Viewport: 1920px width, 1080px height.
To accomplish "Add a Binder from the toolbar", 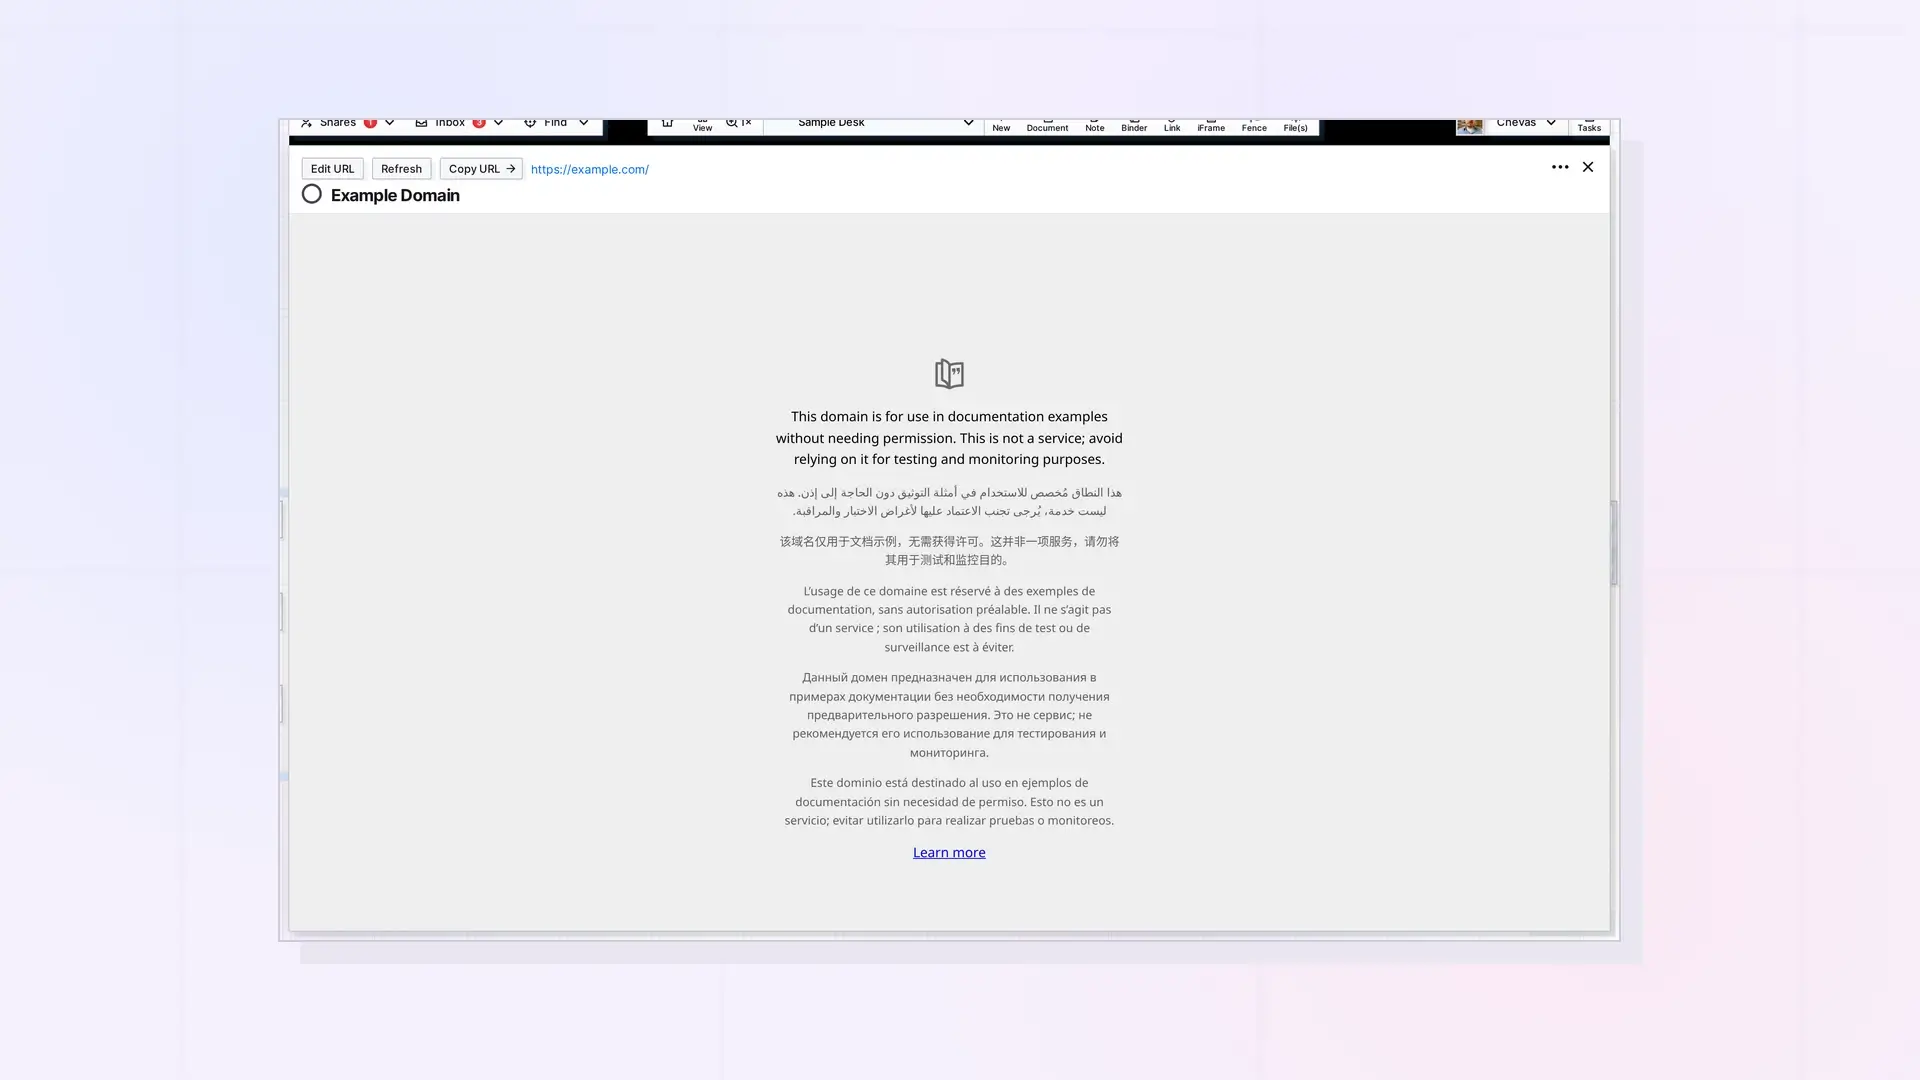I will click(1134, 126).
